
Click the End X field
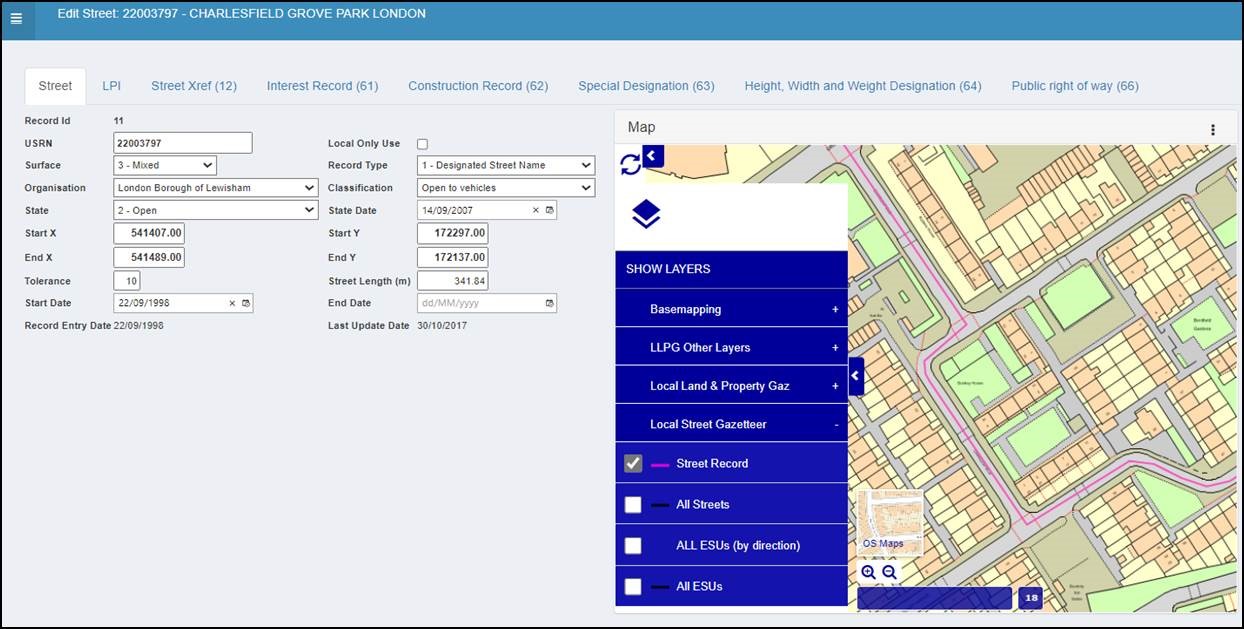pos(149,257)
